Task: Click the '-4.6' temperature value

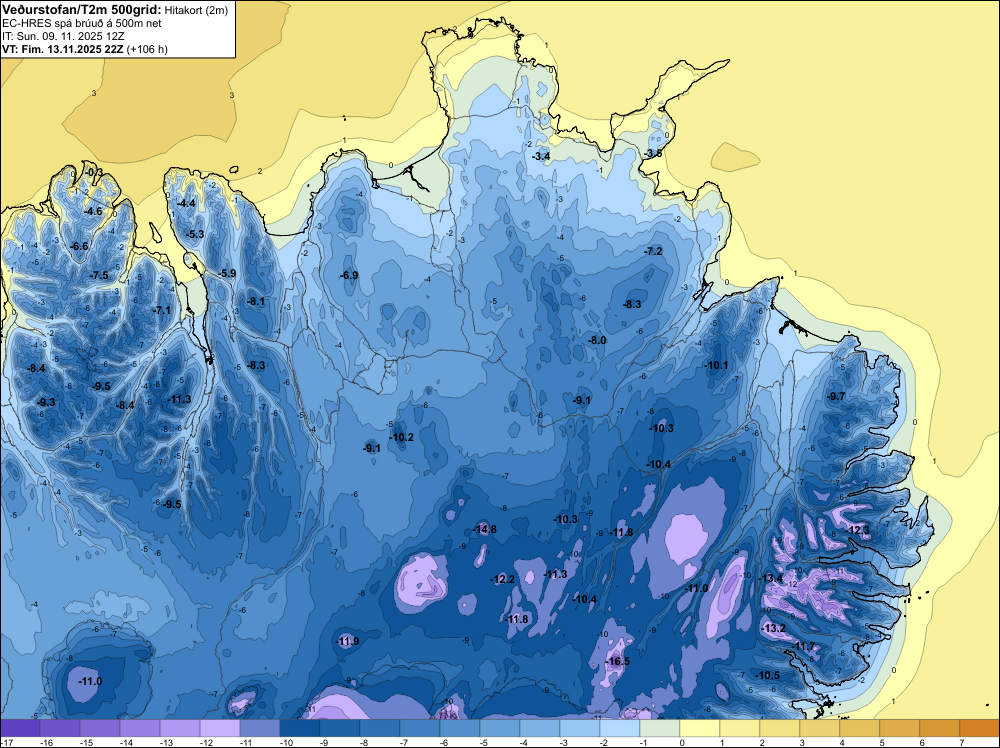Action: [94, 211]
